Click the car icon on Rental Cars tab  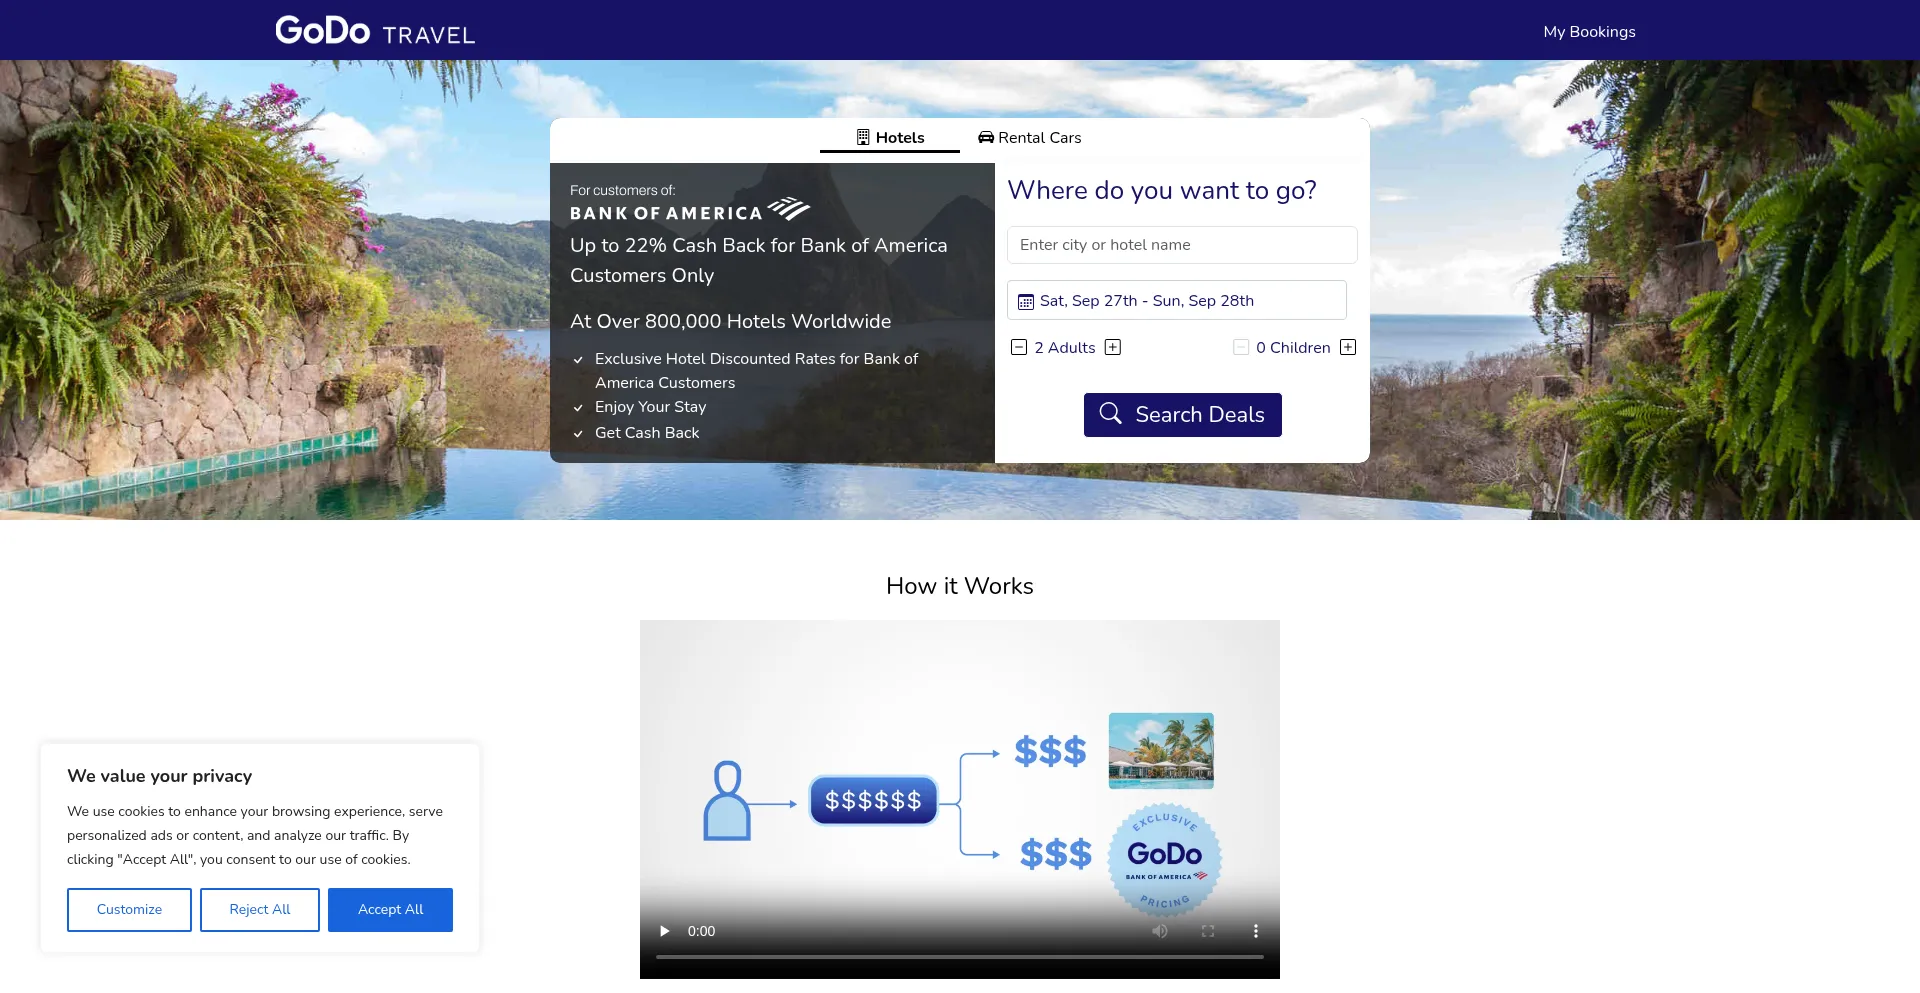point(986,137)
